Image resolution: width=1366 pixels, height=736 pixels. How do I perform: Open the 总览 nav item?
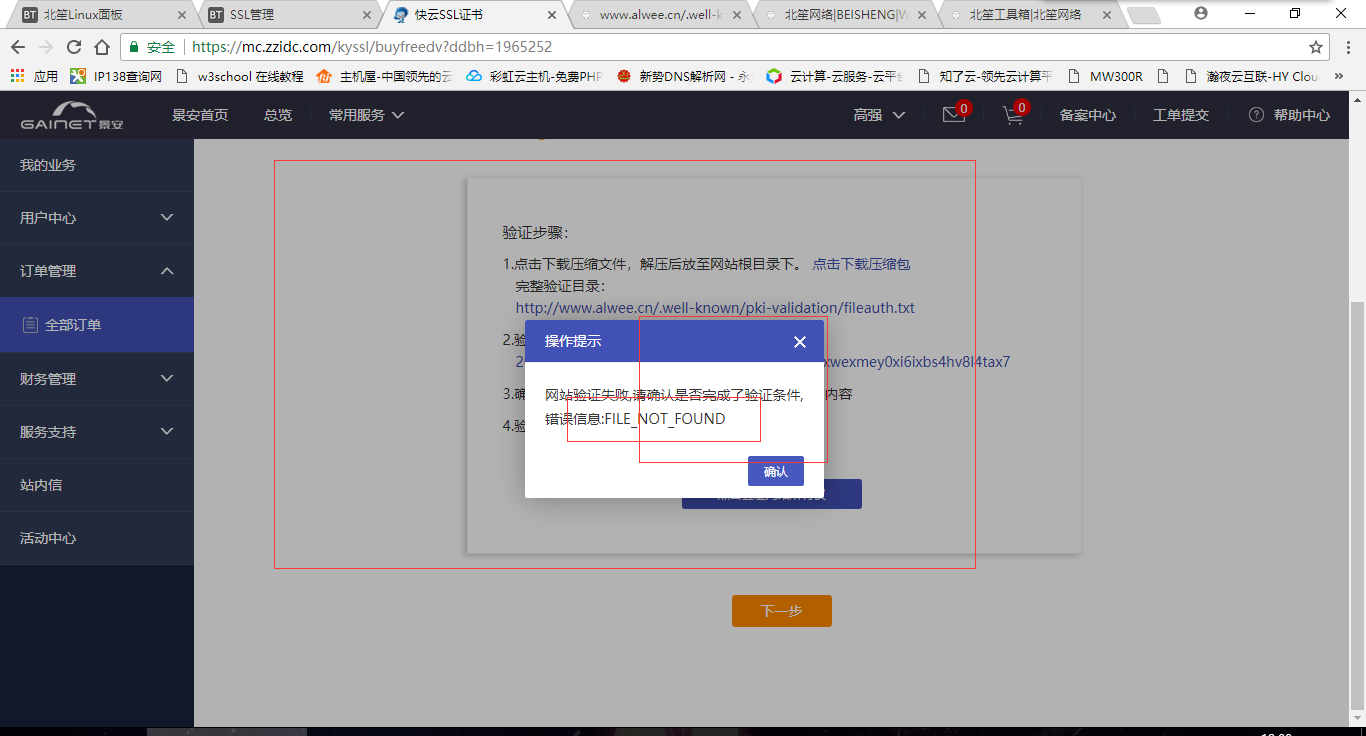[278, 115]
